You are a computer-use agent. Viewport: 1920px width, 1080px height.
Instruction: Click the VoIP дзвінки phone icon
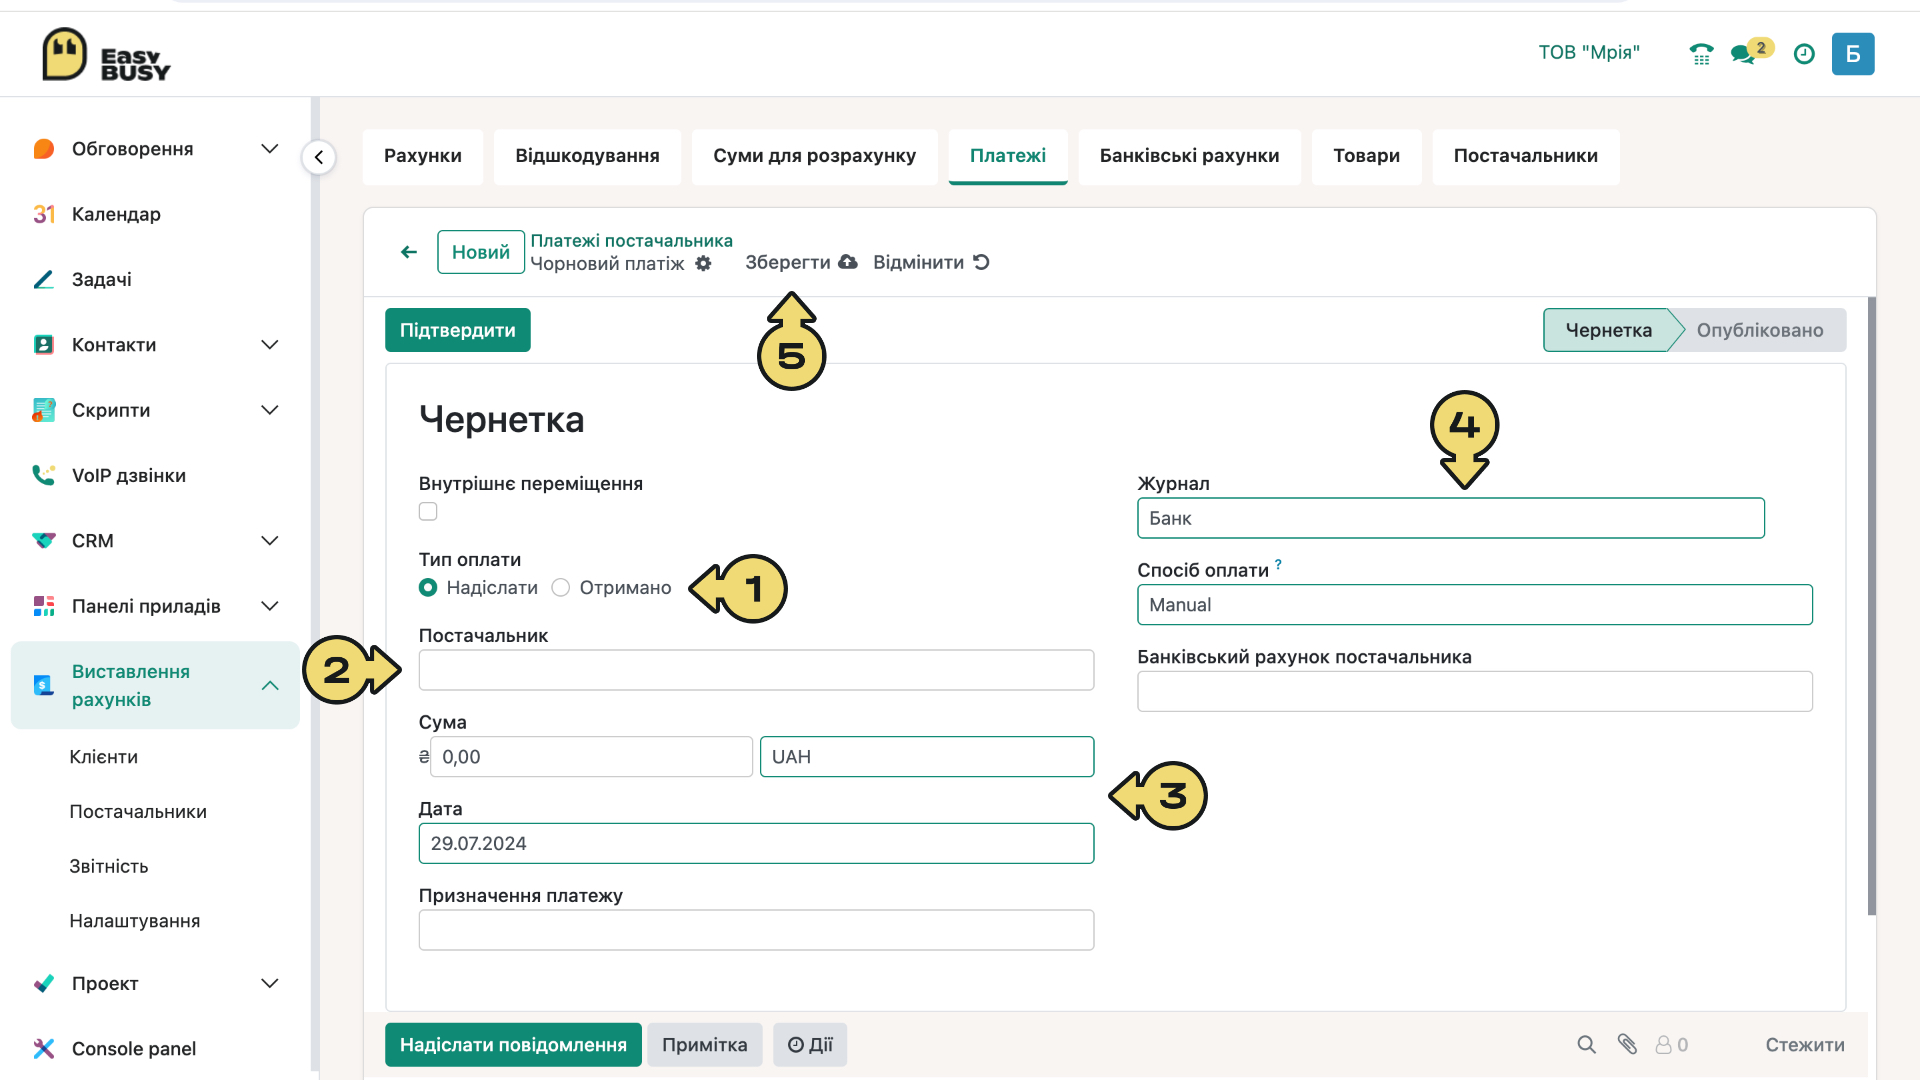coord(43,475)
